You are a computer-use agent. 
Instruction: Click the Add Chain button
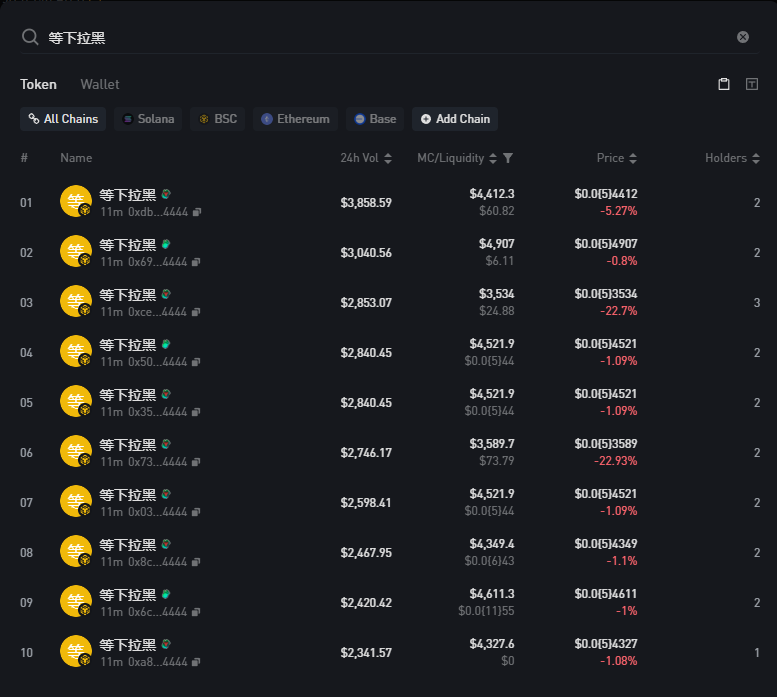point(455,119)
